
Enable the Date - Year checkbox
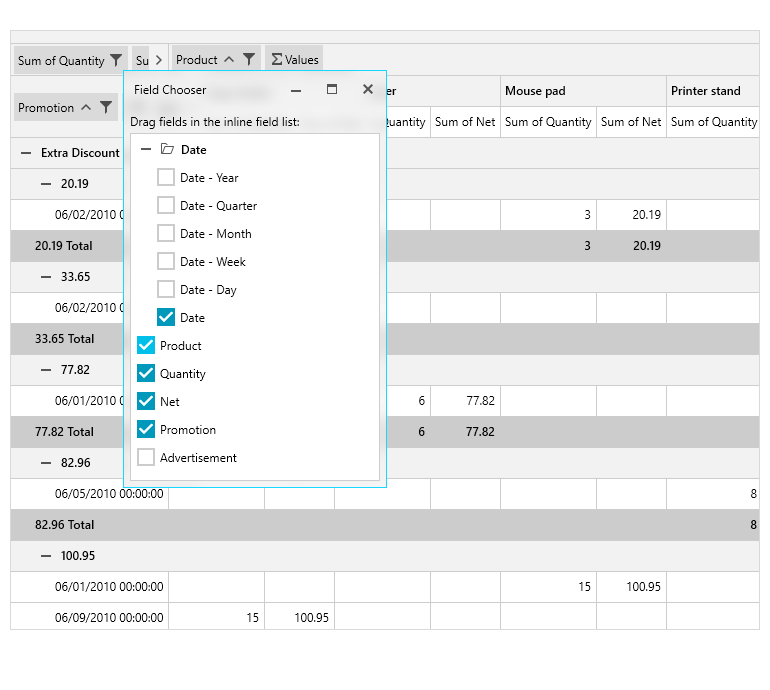click(166, 178)
